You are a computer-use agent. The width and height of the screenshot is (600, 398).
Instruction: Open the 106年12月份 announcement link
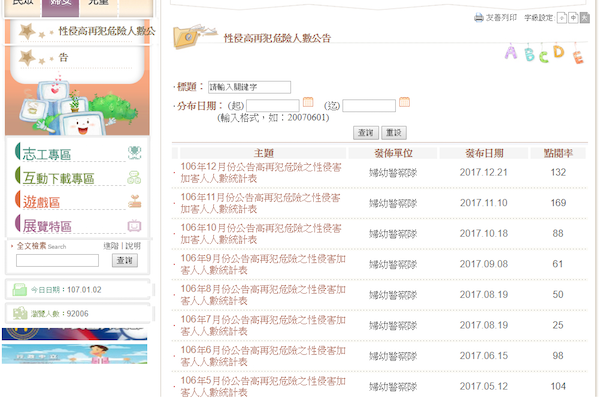tap(261, 173)
